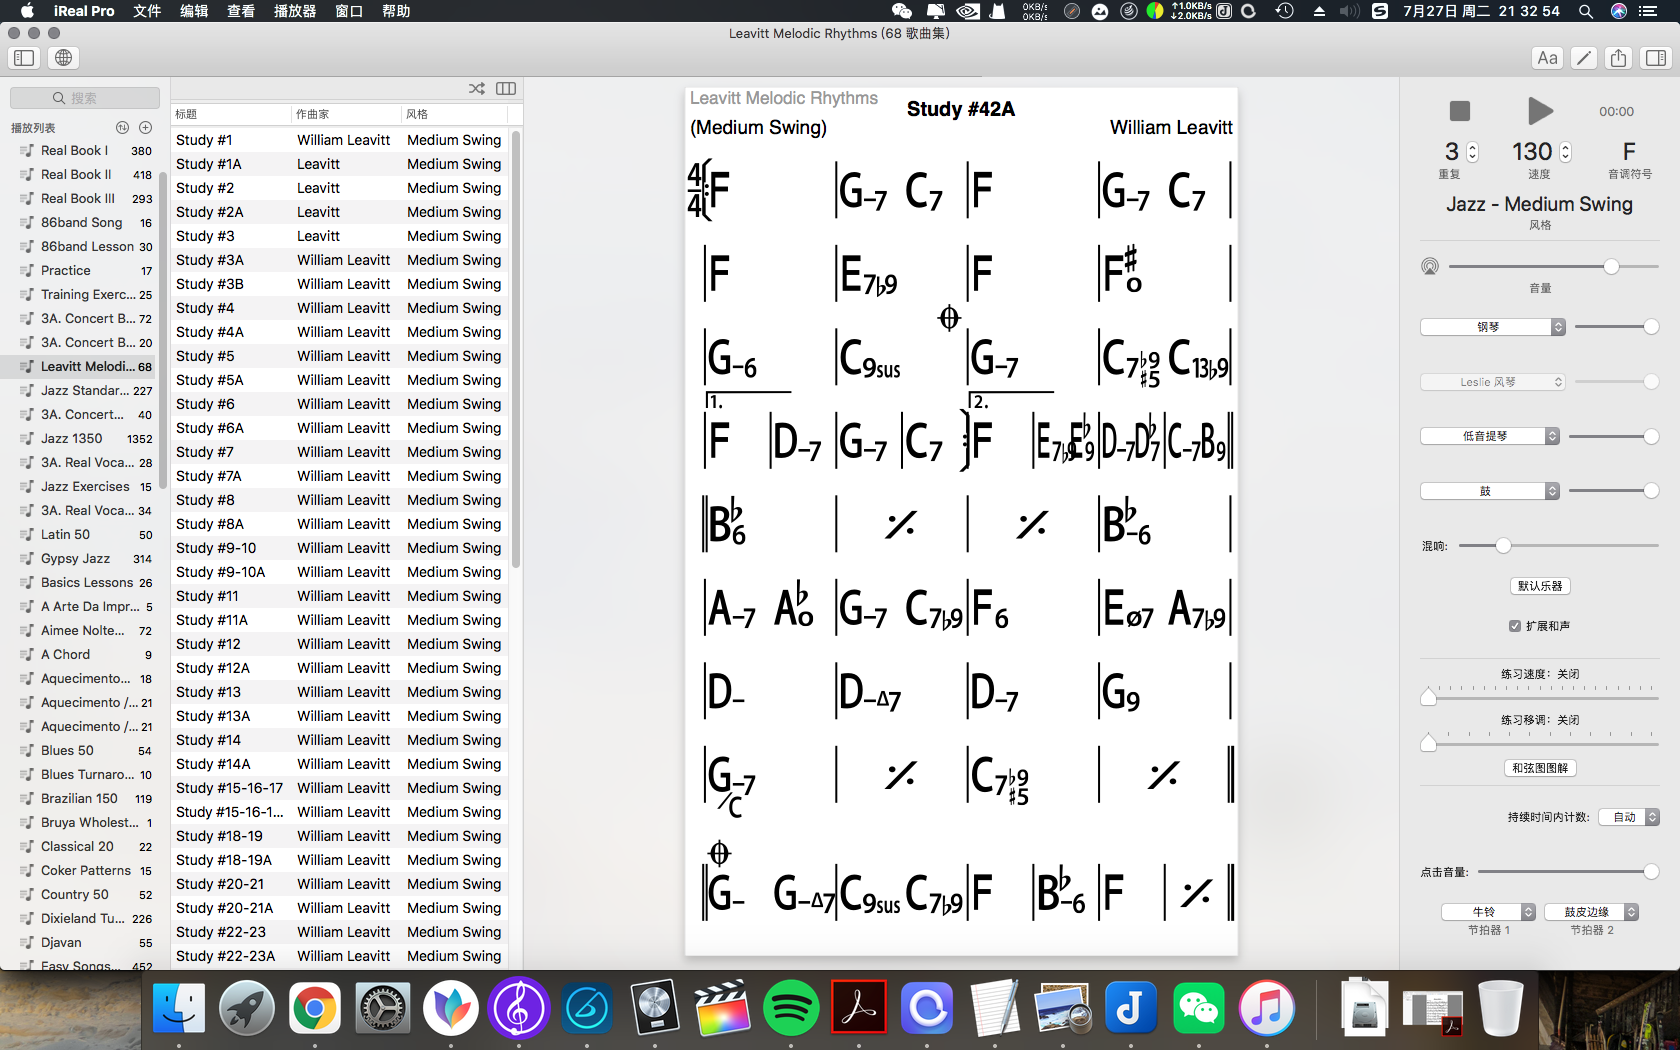Click the Aa font settings icon

click(1547, 58)
